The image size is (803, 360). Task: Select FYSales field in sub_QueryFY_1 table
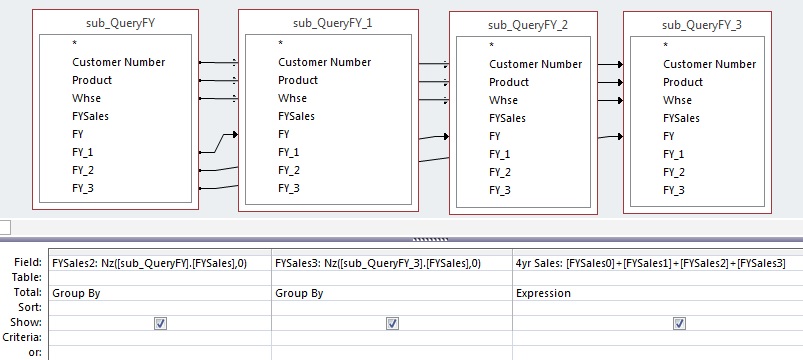pos(296,116)
